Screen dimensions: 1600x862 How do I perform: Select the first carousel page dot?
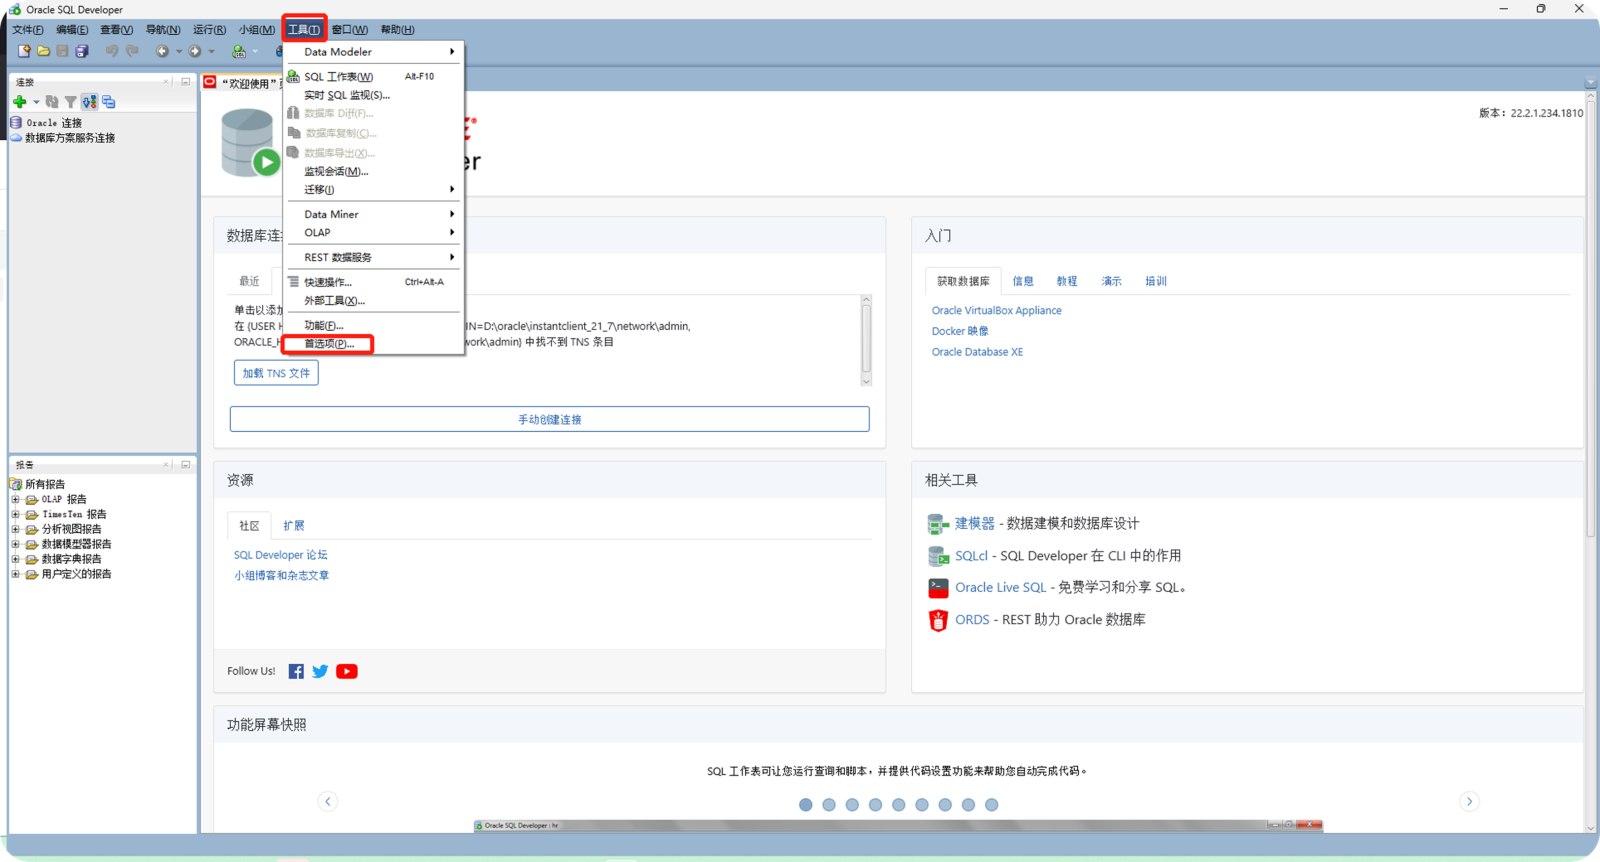tap(806, 805)
